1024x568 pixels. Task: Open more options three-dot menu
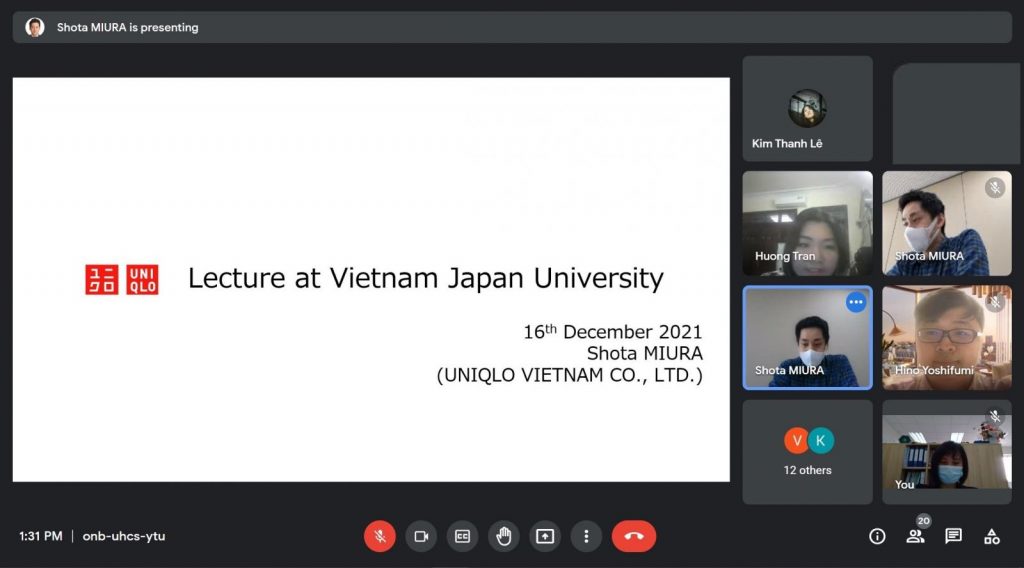(x=586, y=536)
